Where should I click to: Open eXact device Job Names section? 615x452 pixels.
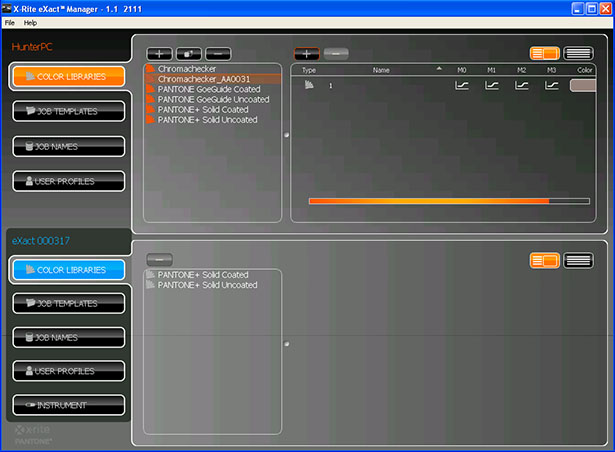[69, 337]
